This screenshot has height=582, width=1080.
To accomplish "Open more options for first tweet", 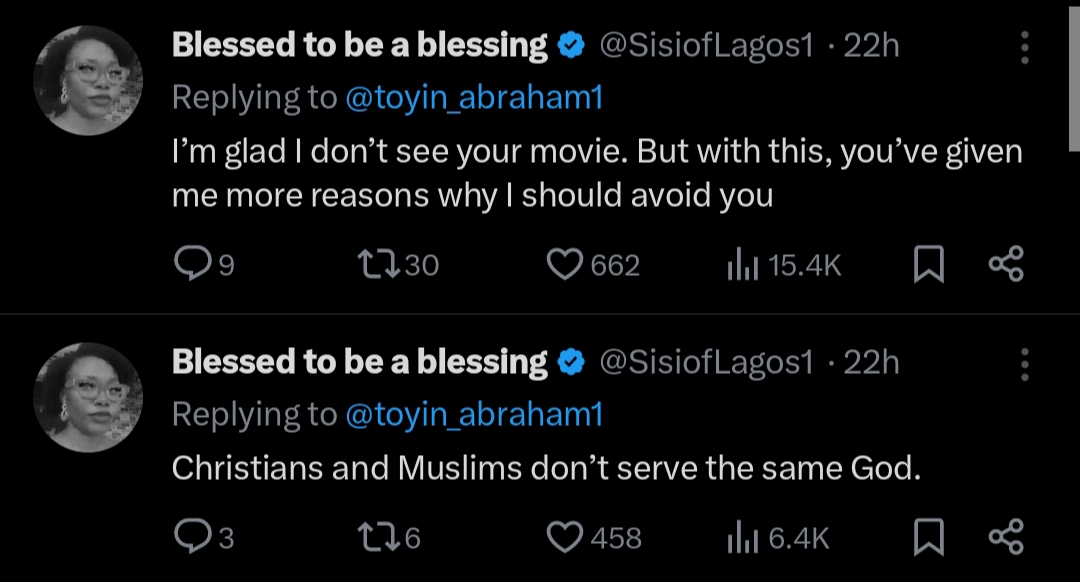I will pos(1025,47).
